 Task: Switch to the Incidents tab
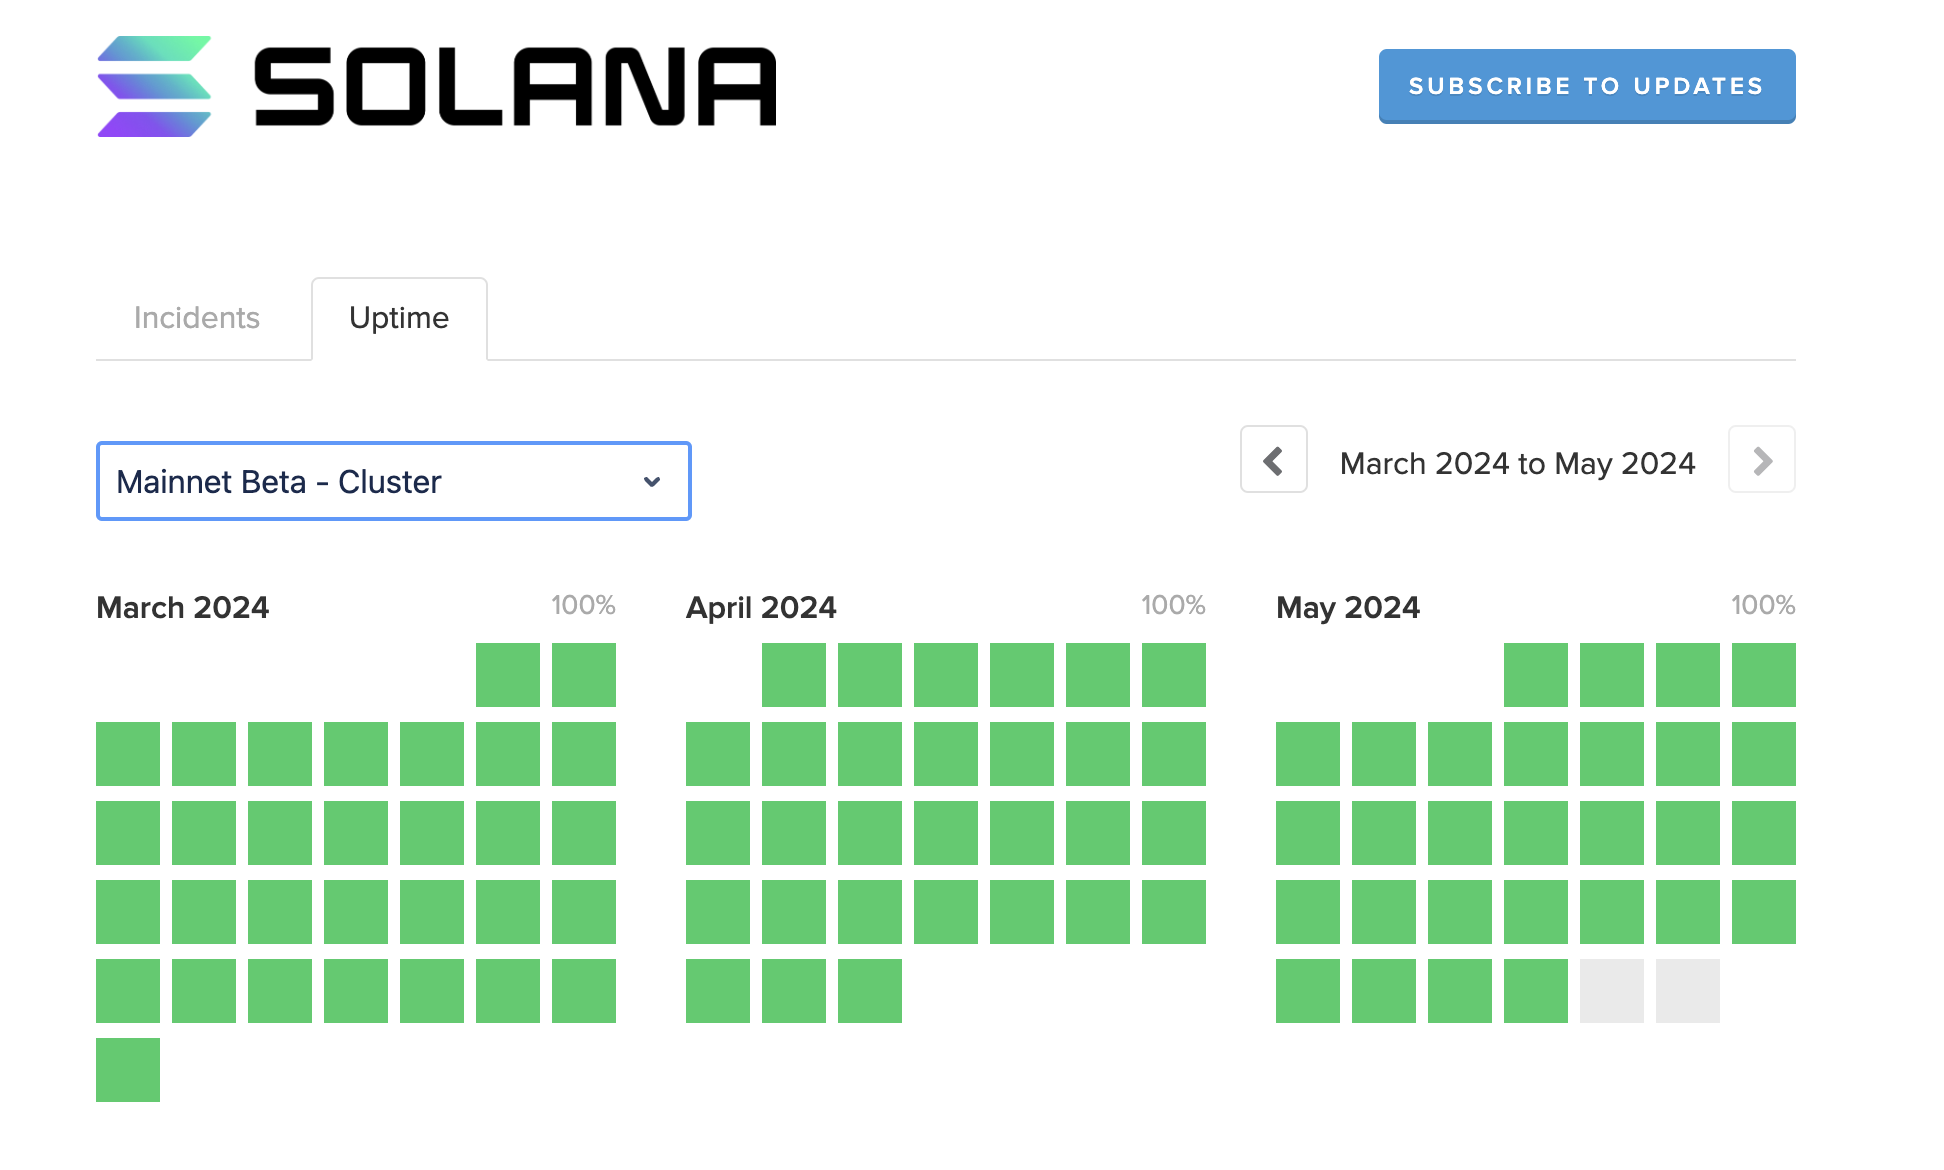tap(197, 318)
